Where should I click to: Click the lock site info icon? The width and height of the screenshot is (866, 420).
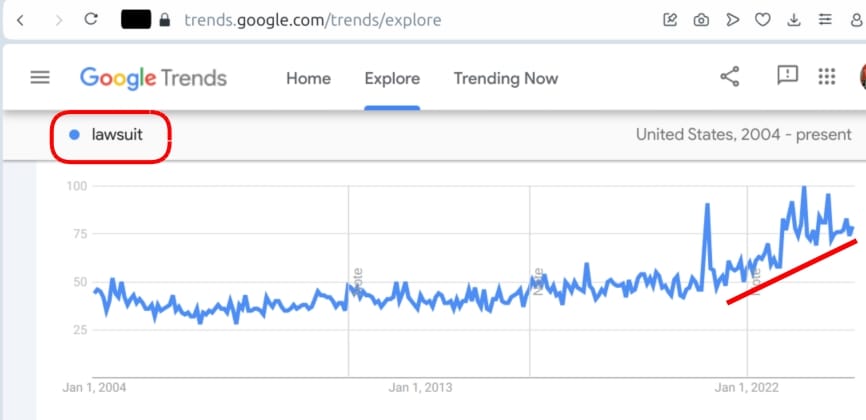[164, 20]
